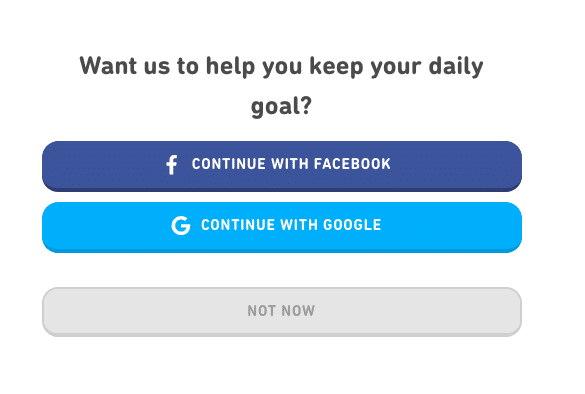Screen dimensions: 585x394
Task: Click the word 'GOOGLE' on the light blue button
Action: coord(352,225)
